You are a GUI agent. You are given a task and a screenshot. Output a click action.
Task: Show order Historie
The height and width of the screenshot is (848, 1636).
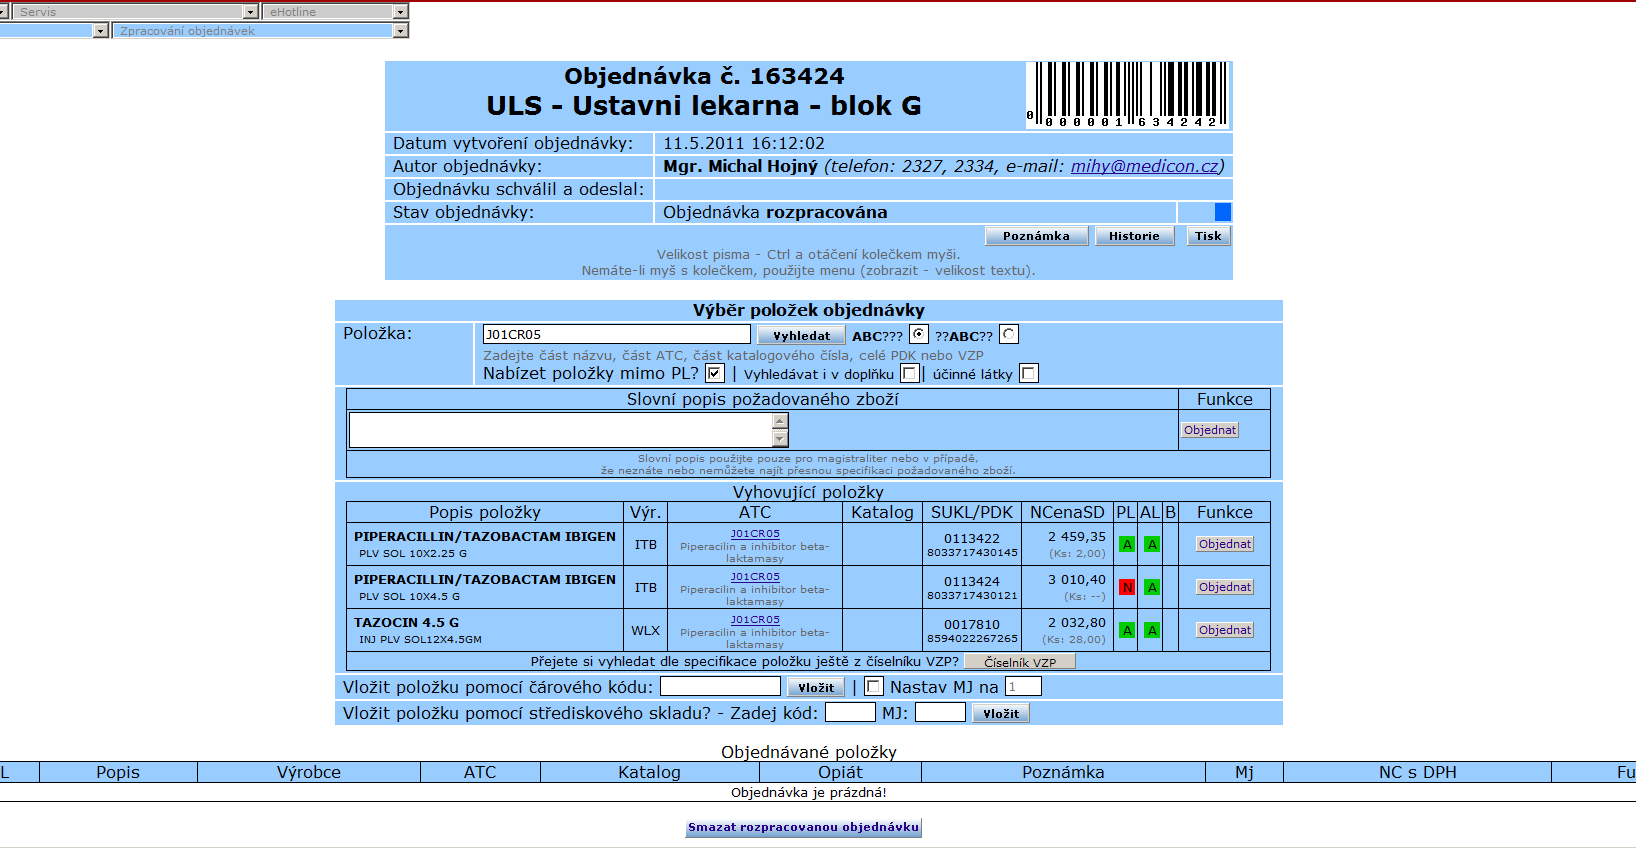tap(1134, 236)
